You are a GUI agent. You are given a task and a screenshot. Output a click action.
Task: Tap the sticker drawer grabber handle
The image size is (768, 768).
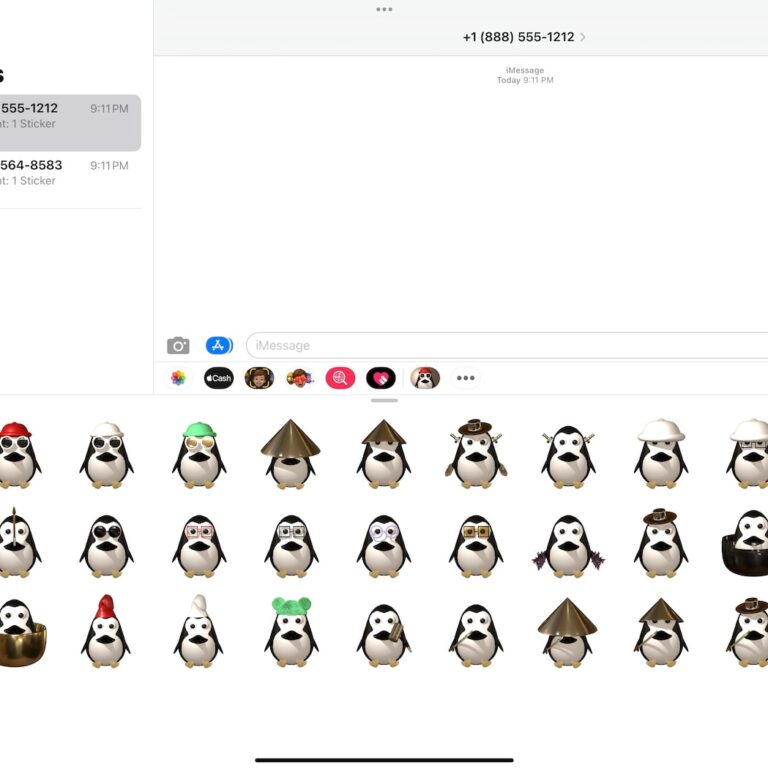pyautogui.click(x=384, y=400)
